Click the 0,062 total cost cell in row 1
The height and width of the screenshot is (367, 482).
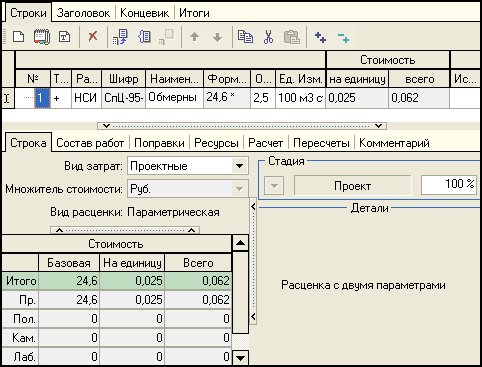coord(419,98)
